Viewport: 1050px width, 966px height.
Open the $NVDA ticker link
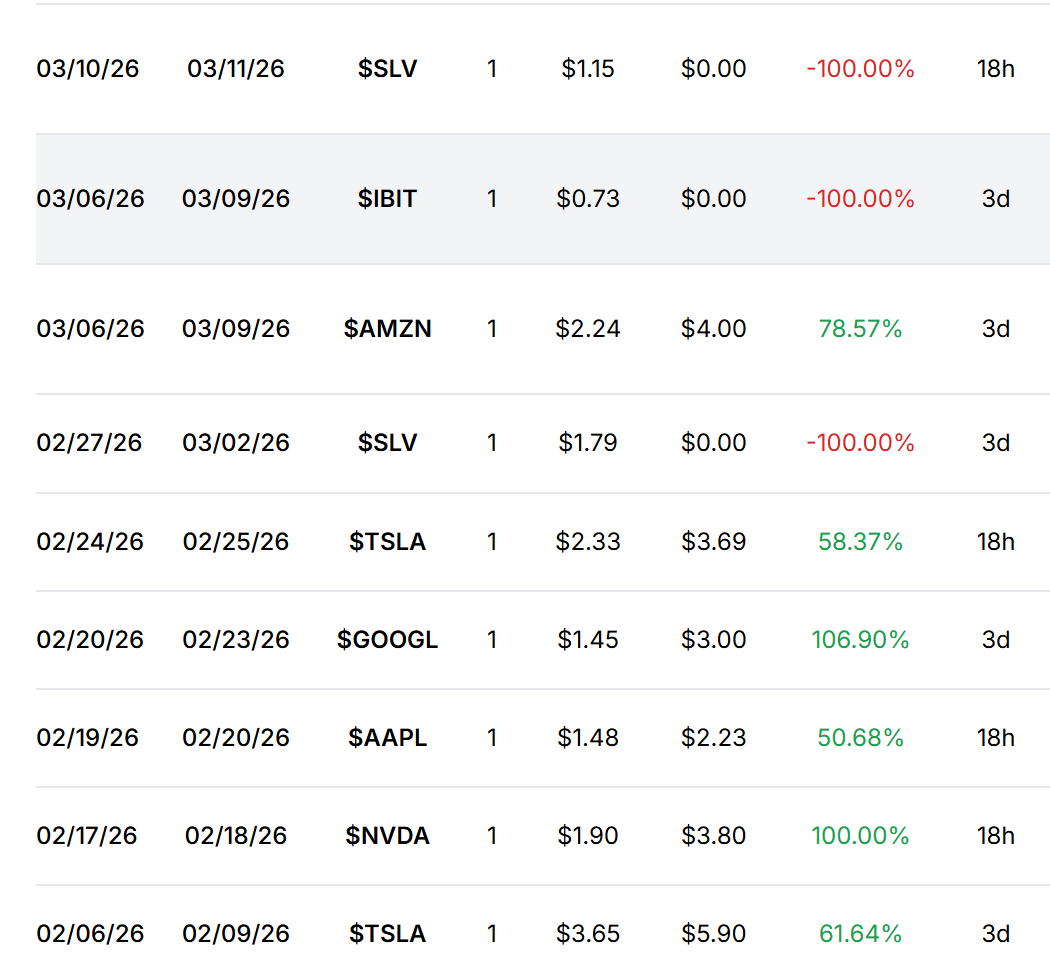387,835
